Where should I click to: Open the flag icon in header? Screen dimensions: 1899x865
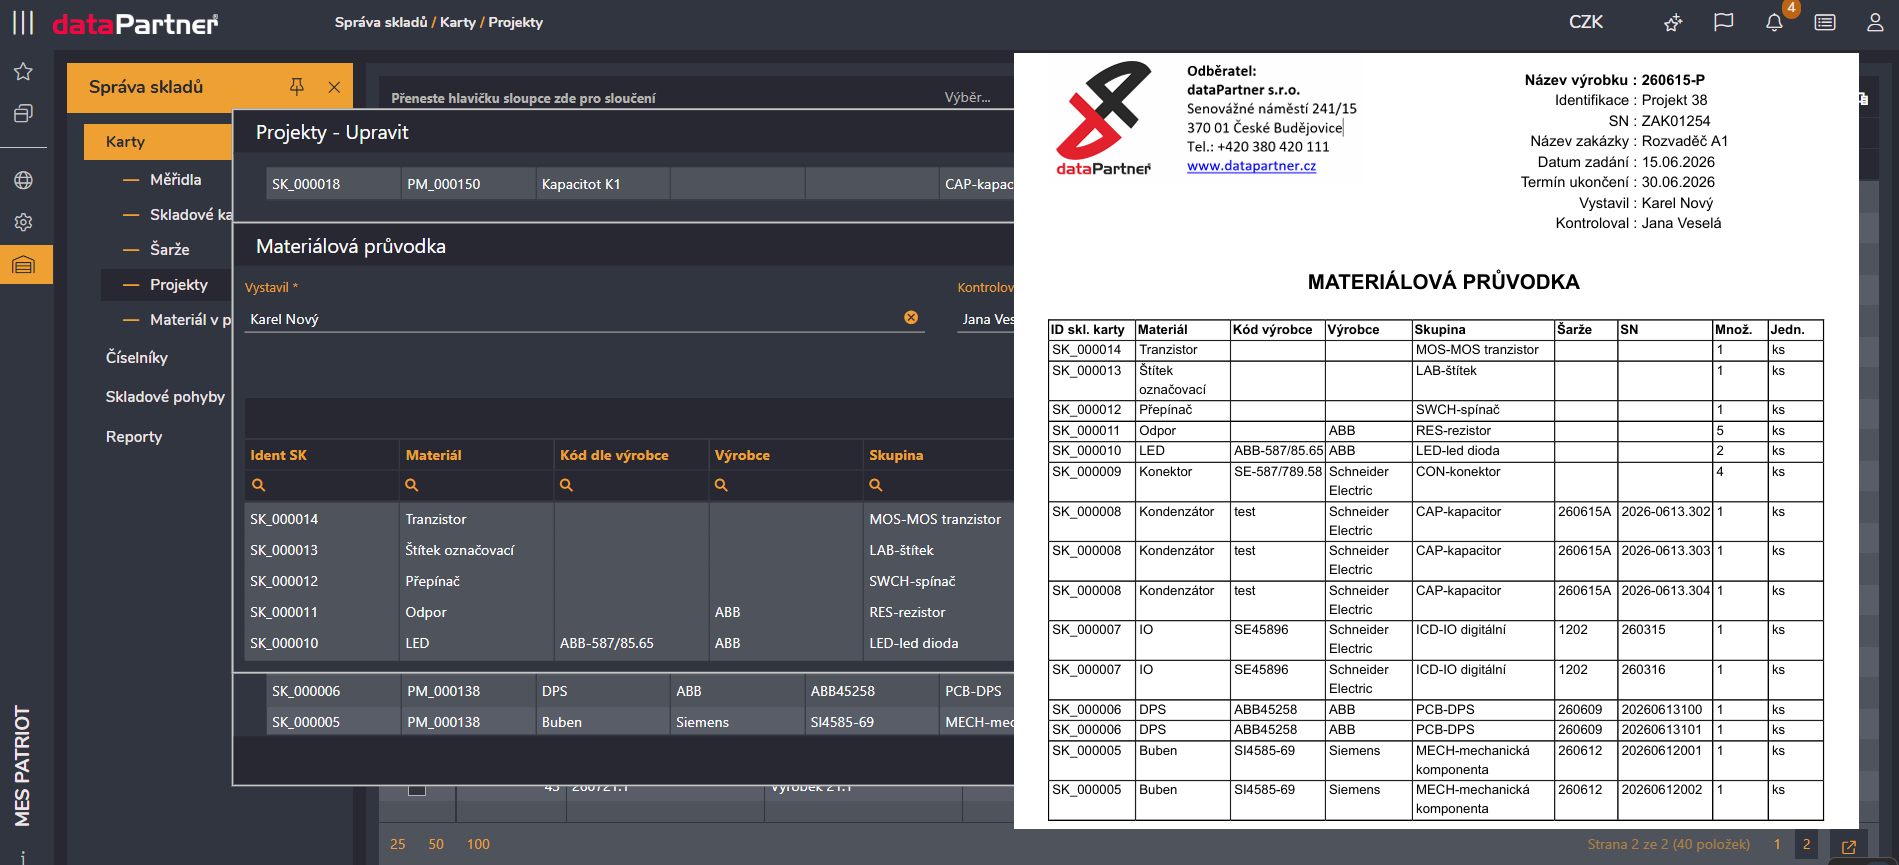pos(1723,22)
